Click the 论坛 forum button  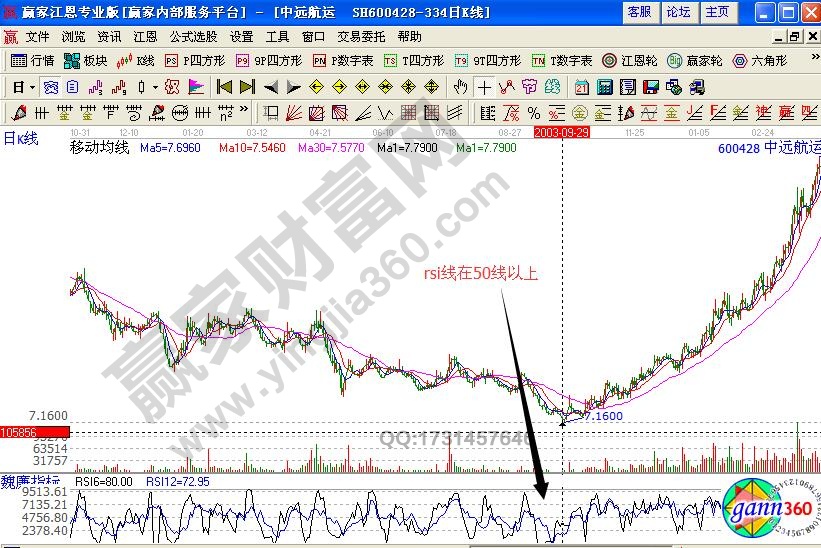pos(678,12)
